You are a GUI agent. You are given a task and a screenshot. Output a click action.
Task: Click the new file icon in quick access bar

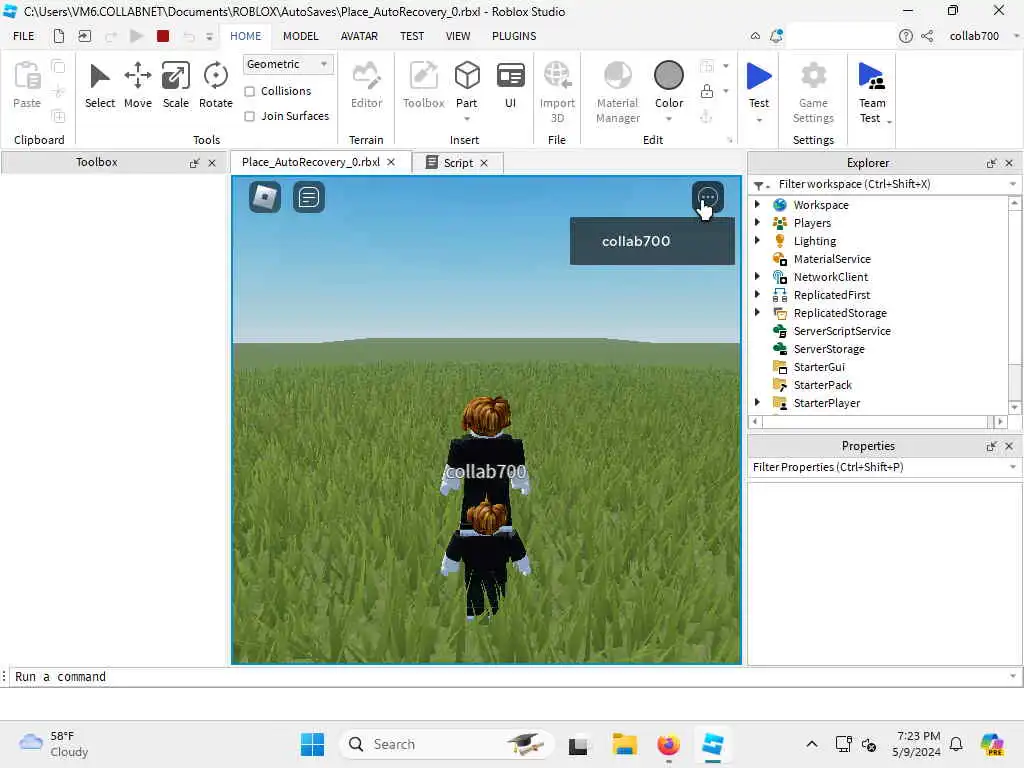click(x=59, y=36)
